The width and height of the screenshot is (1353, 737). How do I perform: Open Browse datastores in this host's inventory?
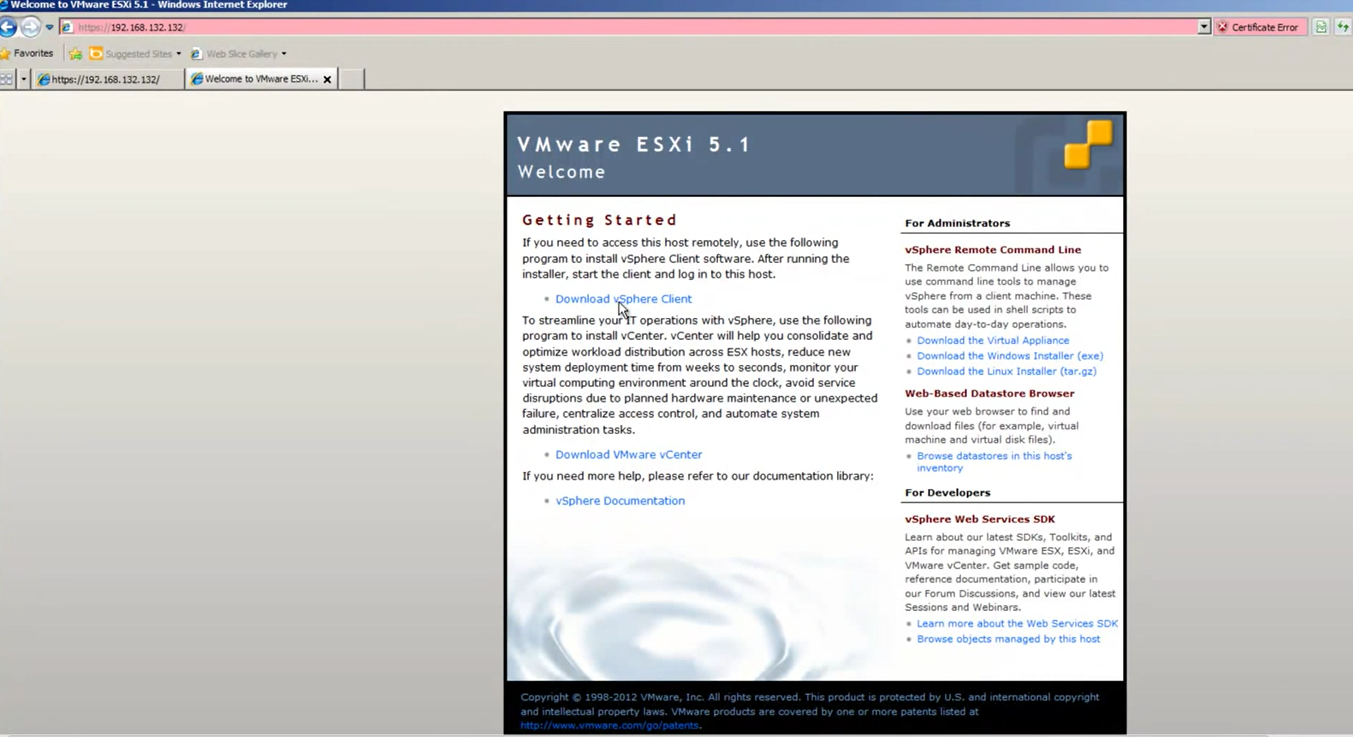coord(993,462)
